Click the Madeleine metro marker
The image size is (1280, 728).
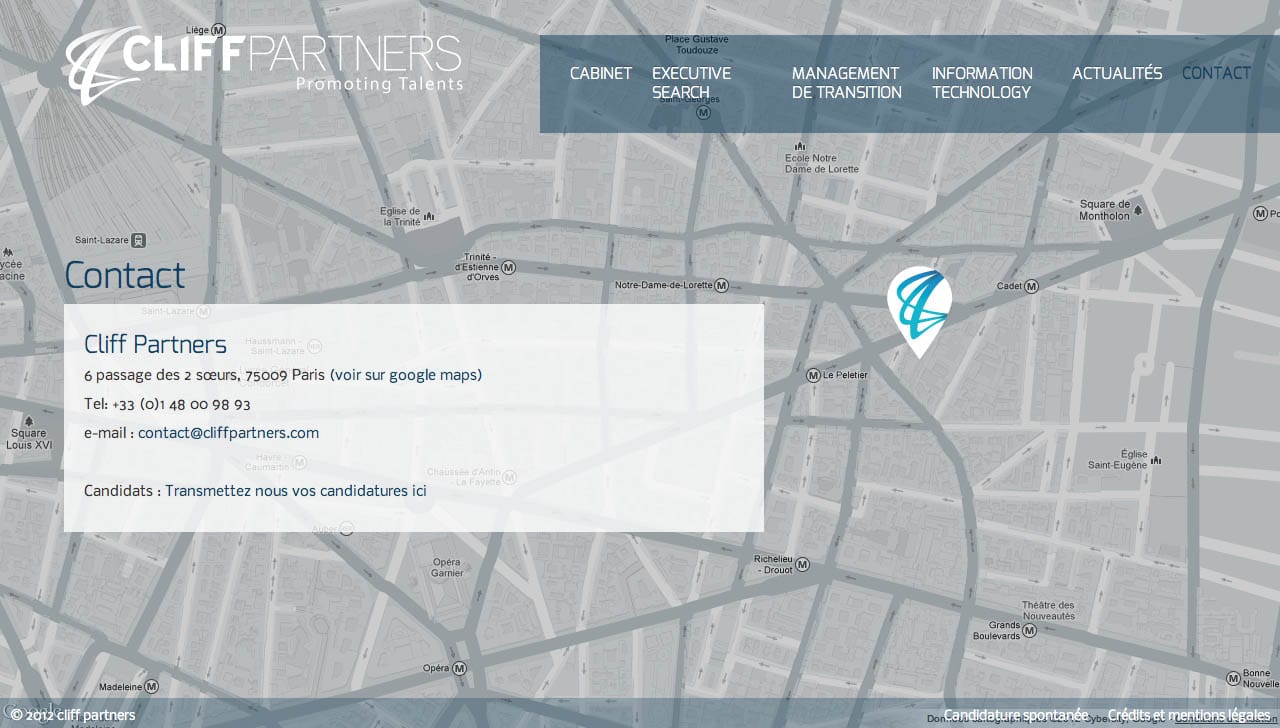coord(151,687)
